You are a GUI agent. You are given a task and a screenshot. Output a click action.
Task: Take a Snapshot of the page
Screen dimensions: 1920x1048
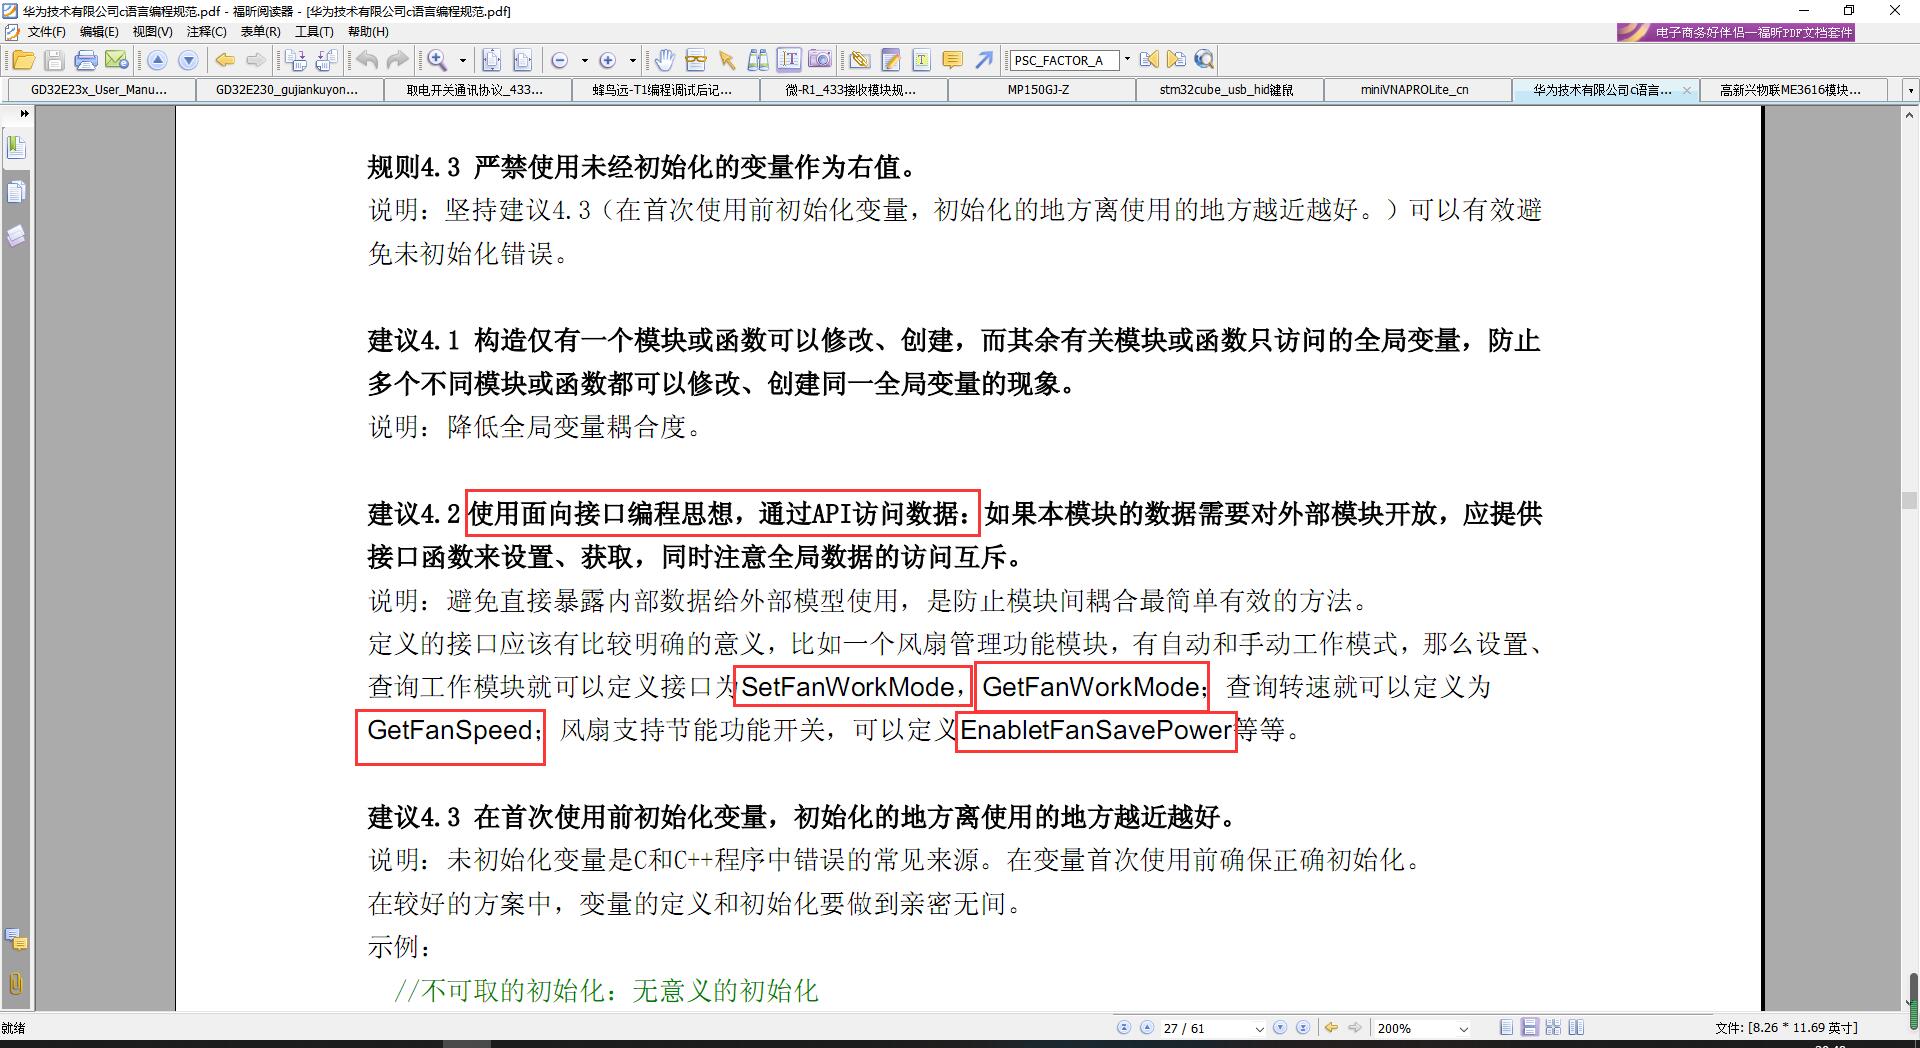(x=820, y=60)
